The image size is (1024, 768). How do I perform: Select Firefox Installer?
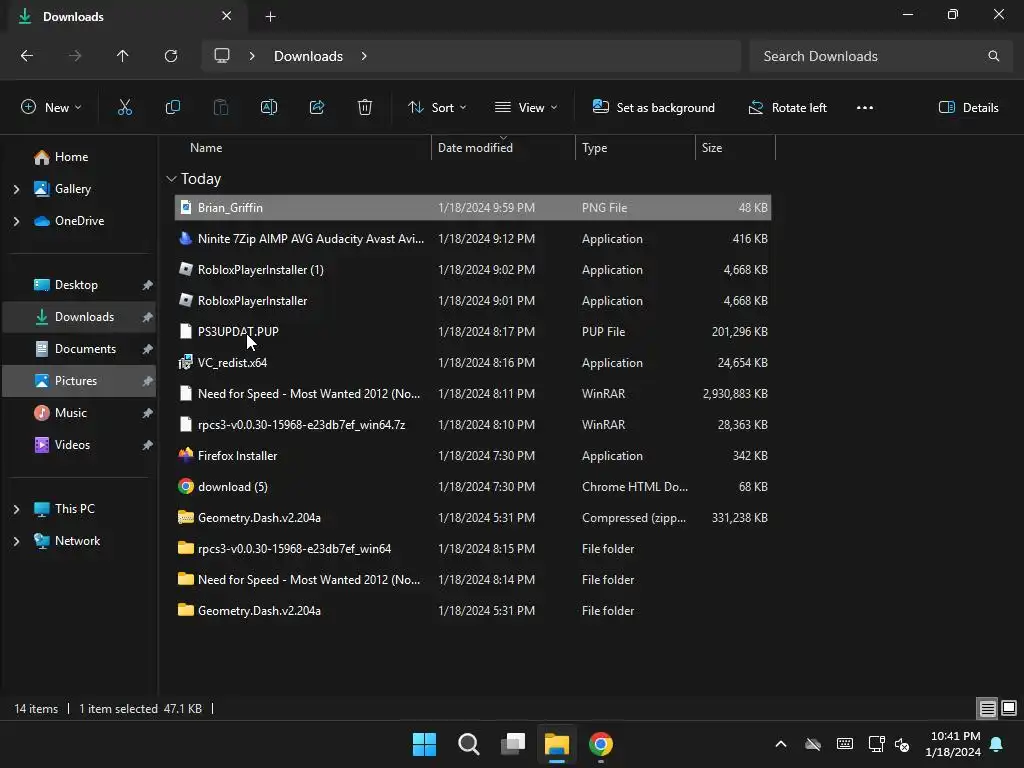pos(473,456)
